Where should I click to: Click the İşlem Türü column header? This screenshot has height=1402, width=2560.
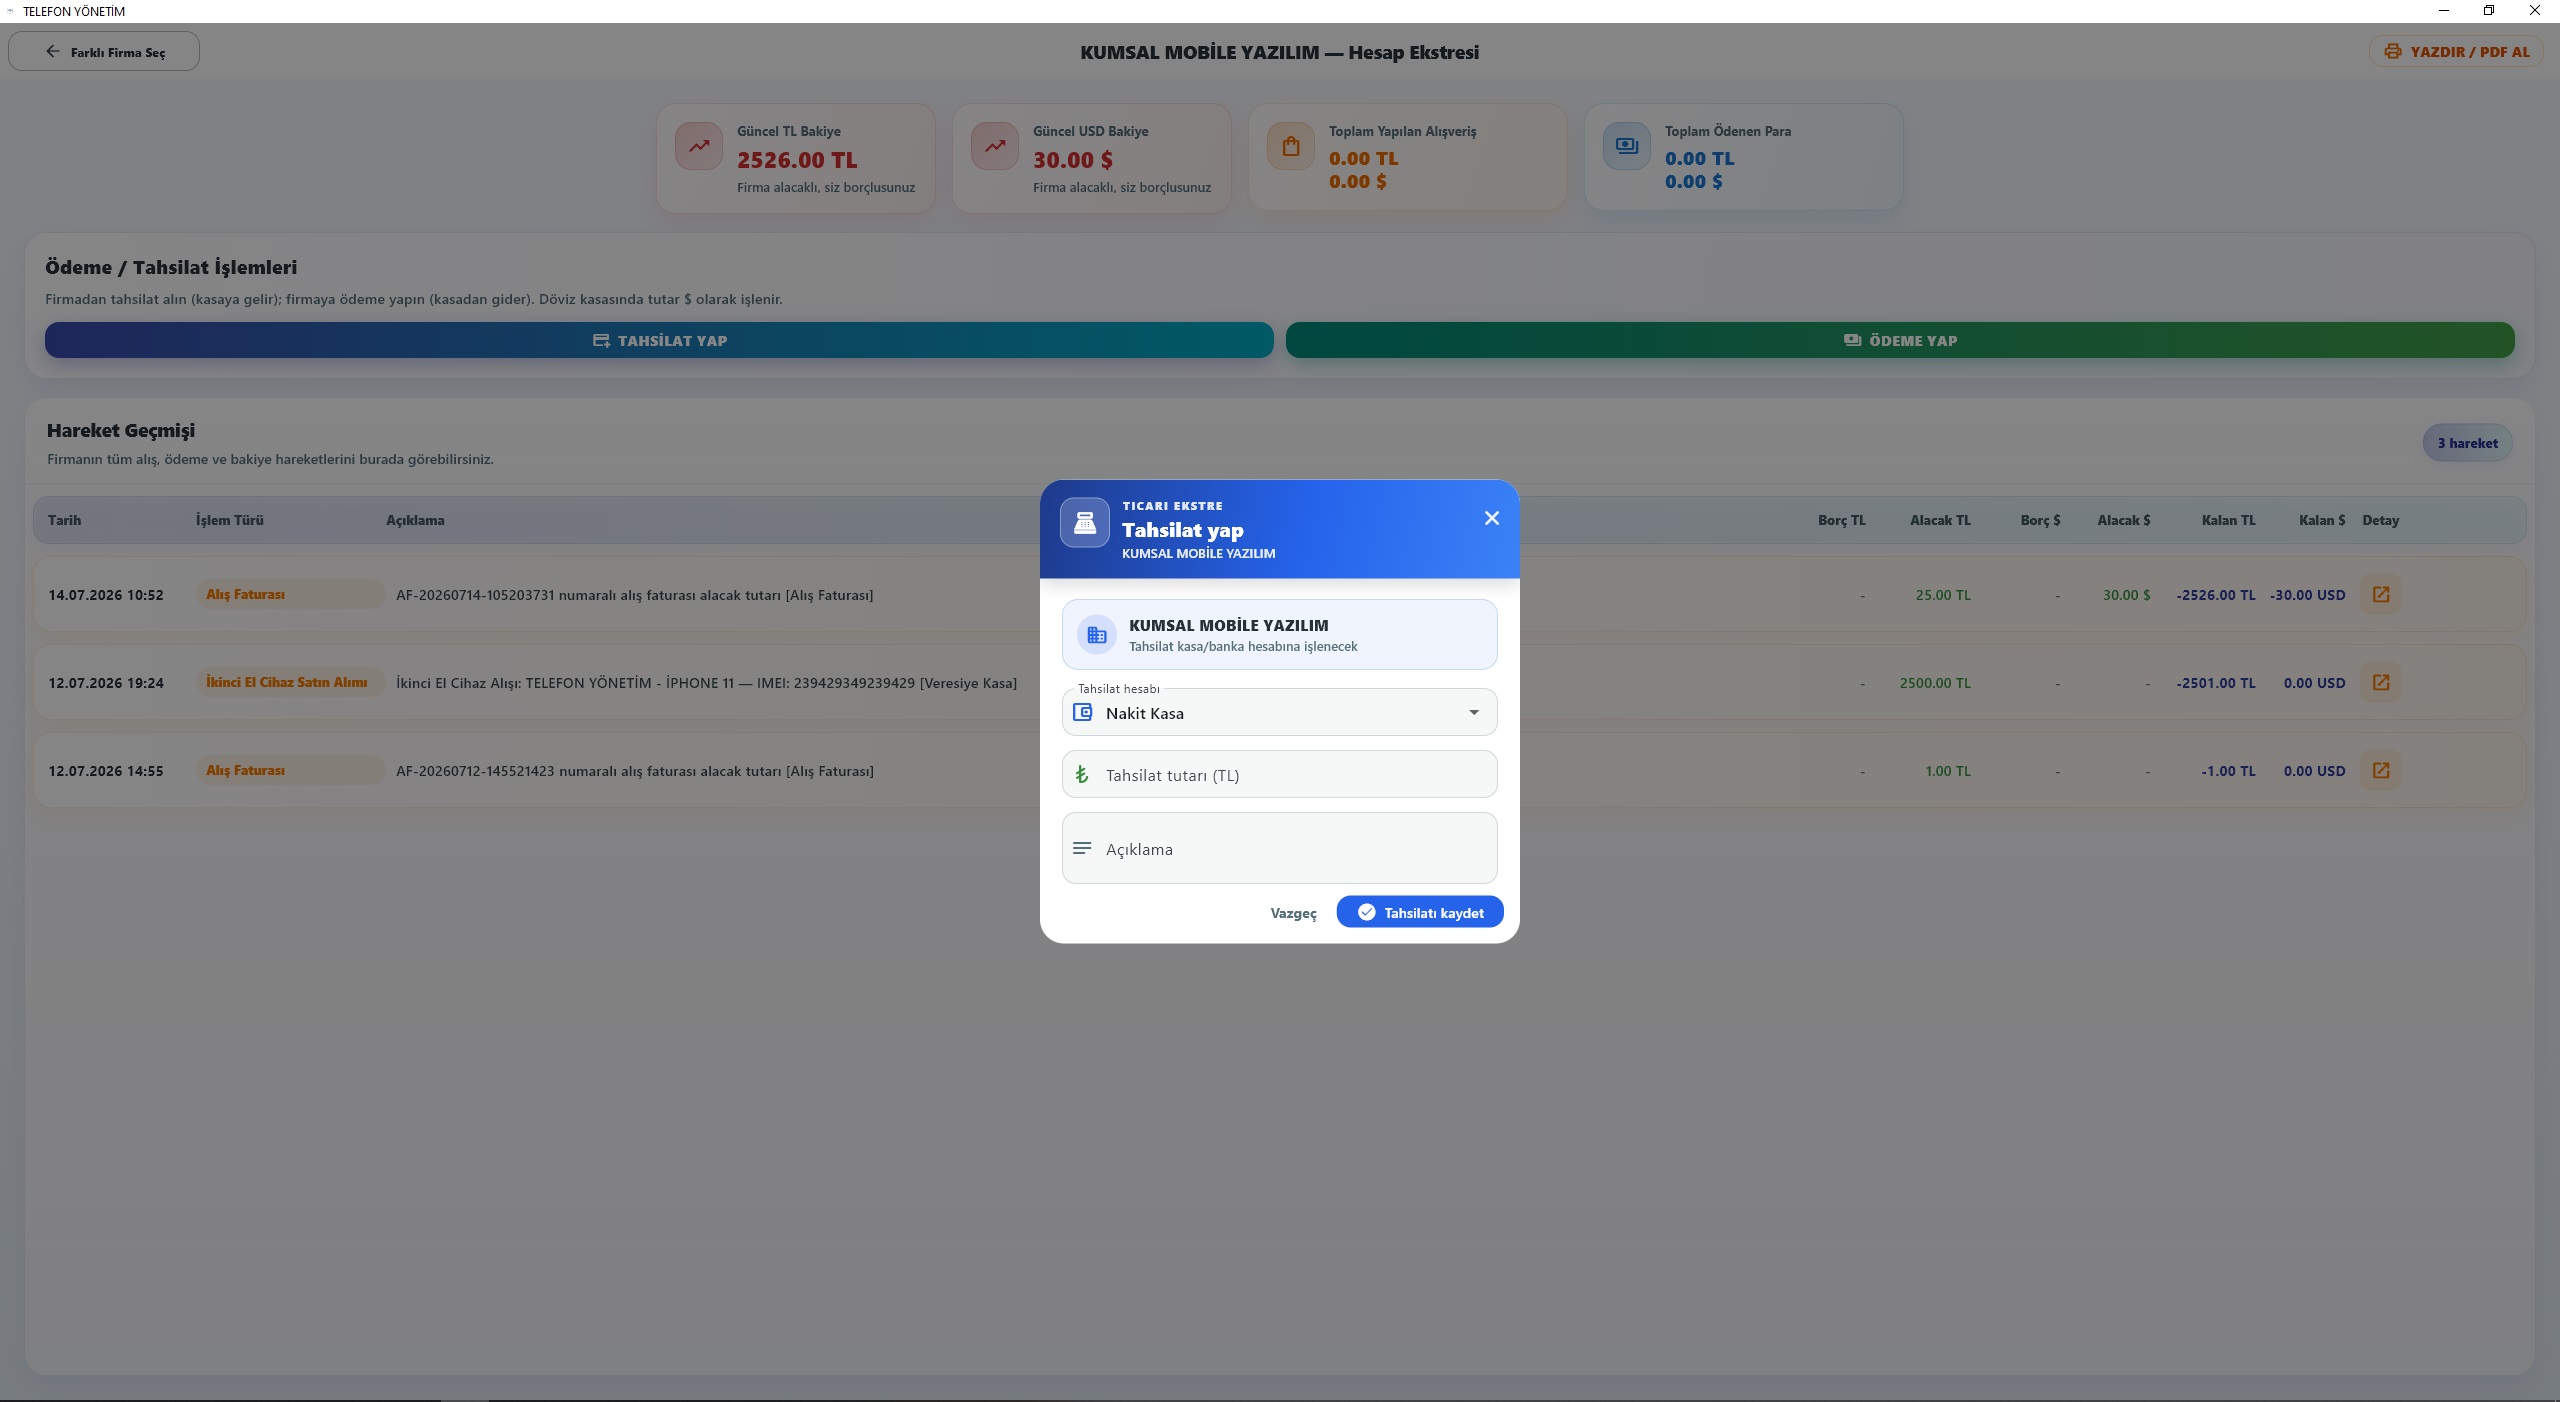230,520
